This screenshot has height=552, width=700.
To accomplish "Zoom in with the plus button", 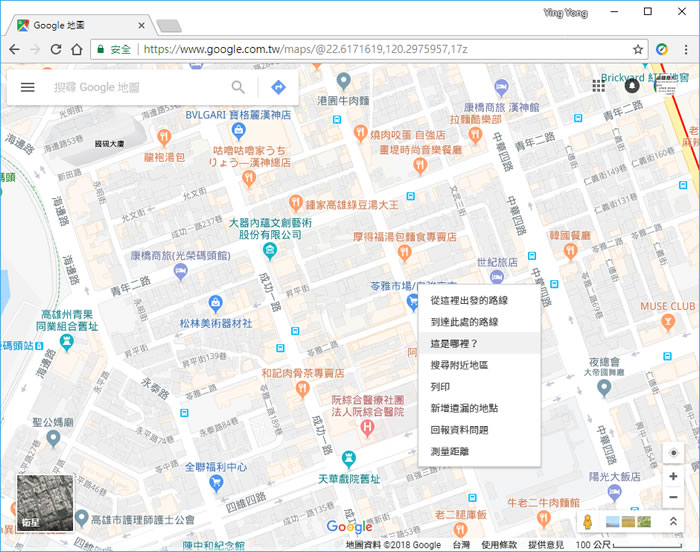I will coord(673,477).
